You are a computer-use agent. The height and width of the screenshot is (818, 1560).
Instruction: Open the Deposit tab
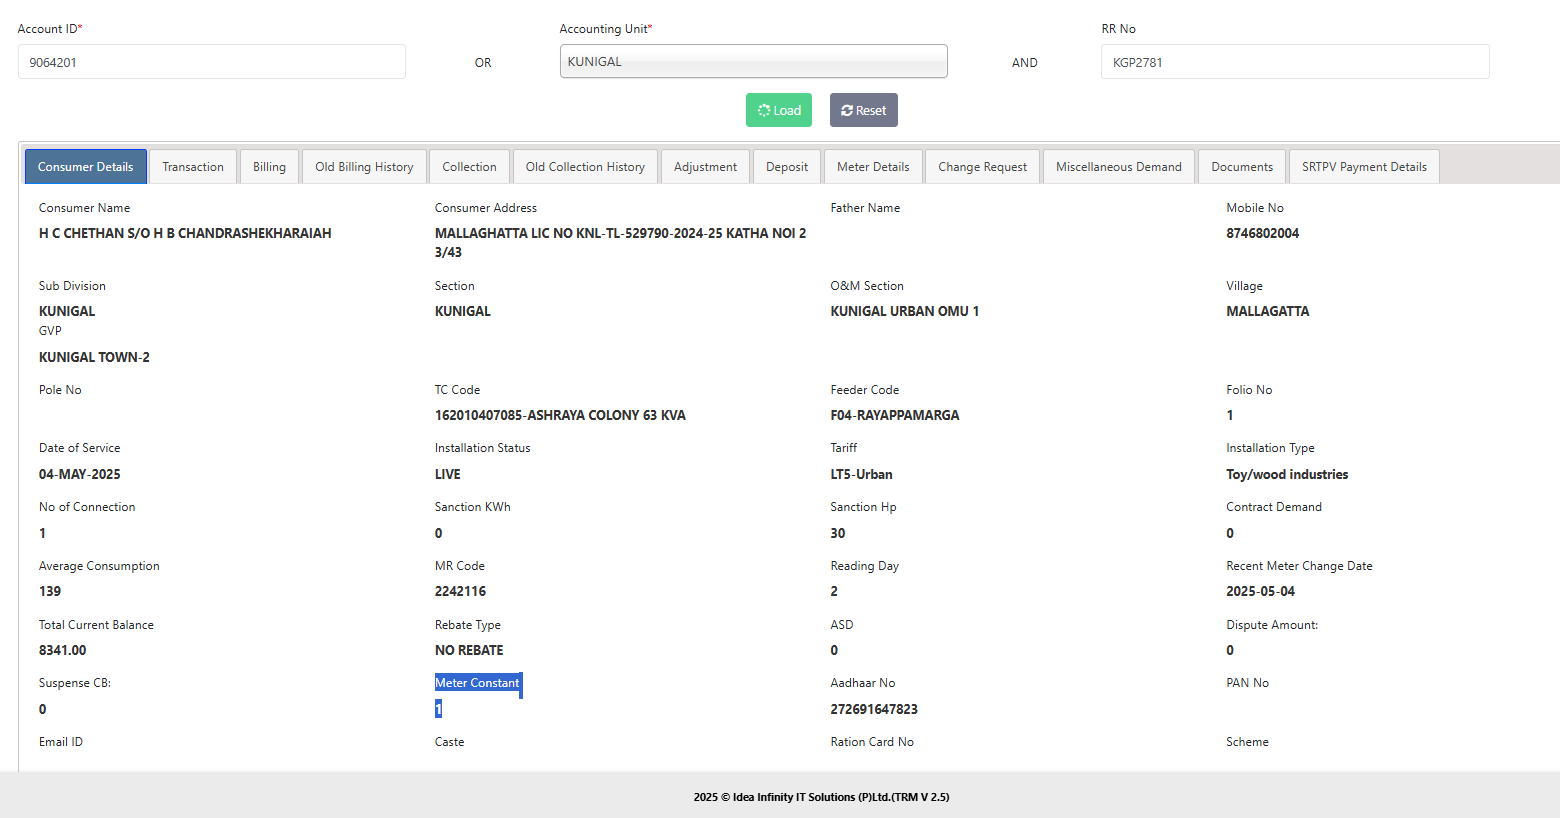787,167
